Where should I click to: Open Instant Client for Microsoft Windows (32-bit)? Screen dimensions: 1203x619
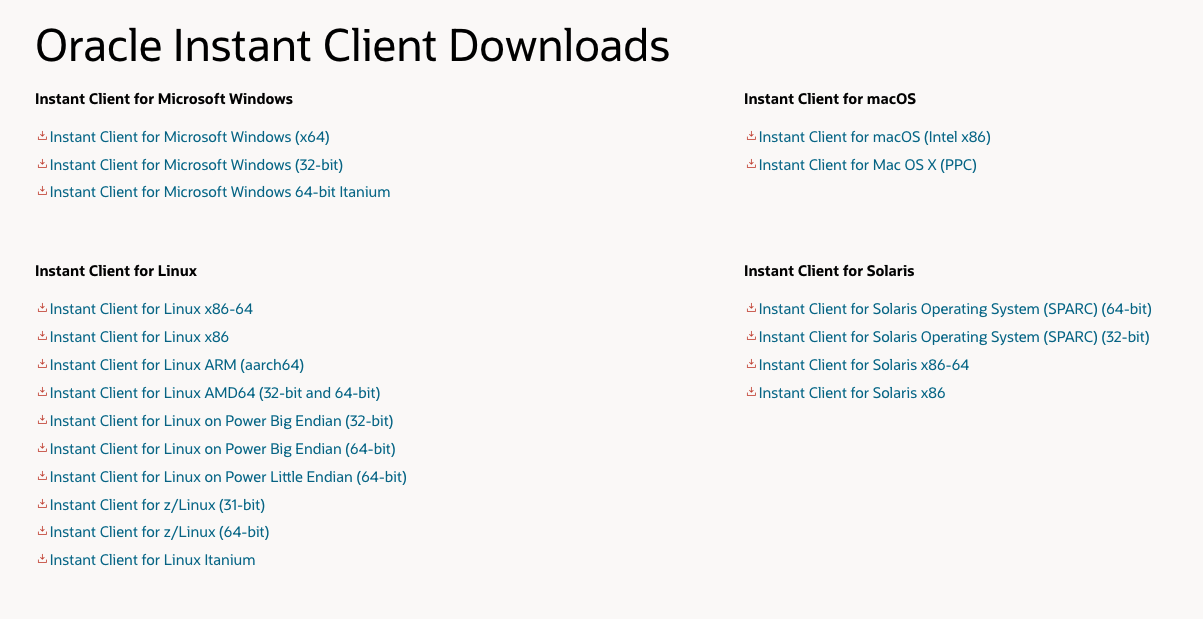point(196,165)
